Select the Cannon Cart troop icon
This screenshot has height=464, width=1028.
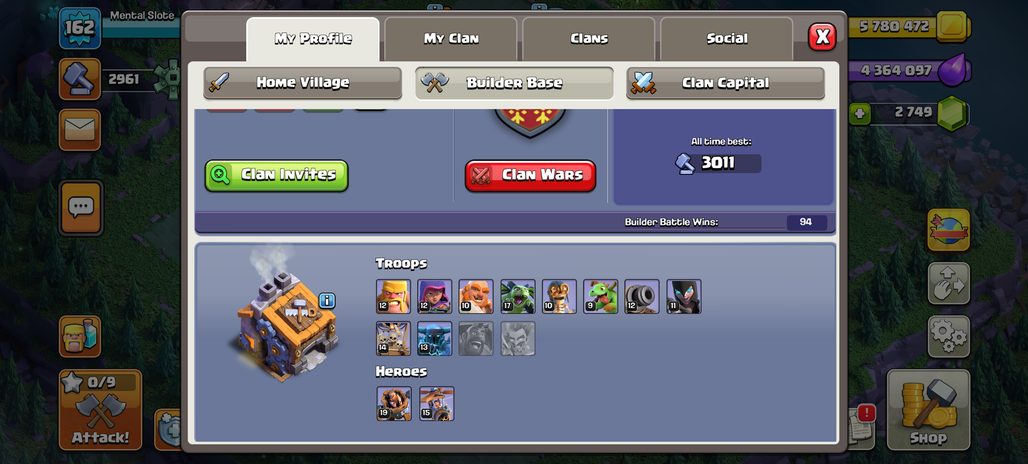[x=642, y=296]
